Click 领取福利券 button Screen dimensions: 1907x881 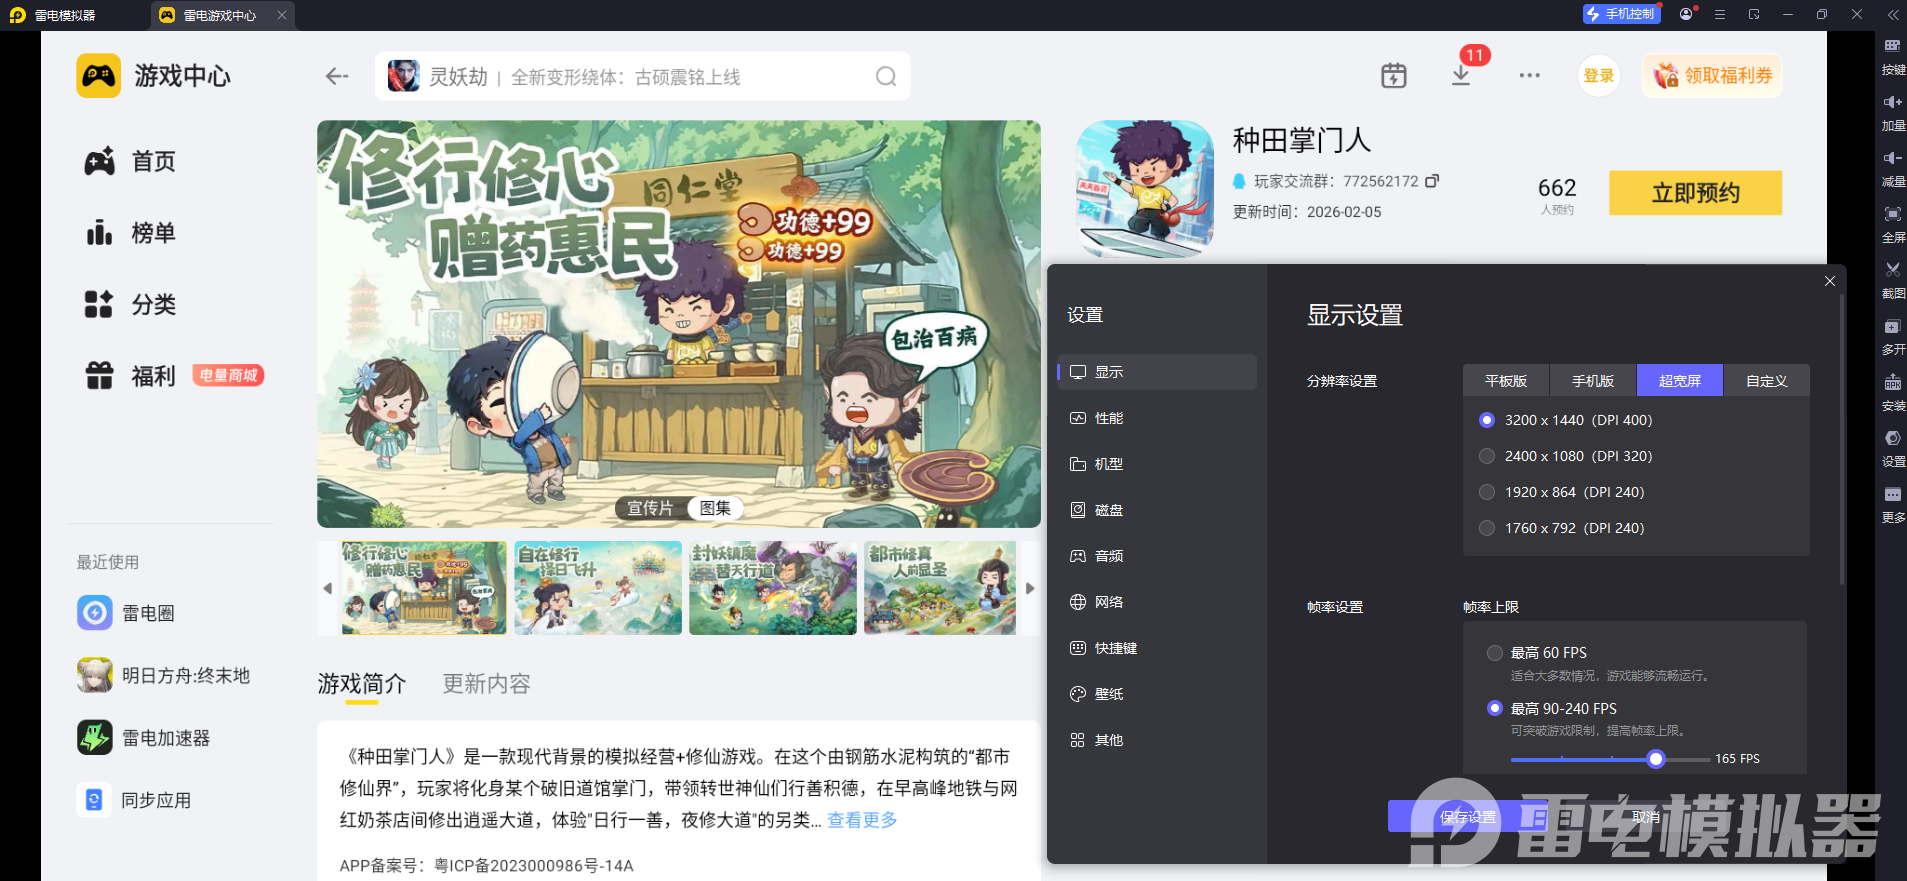(x=1712, y=76)
